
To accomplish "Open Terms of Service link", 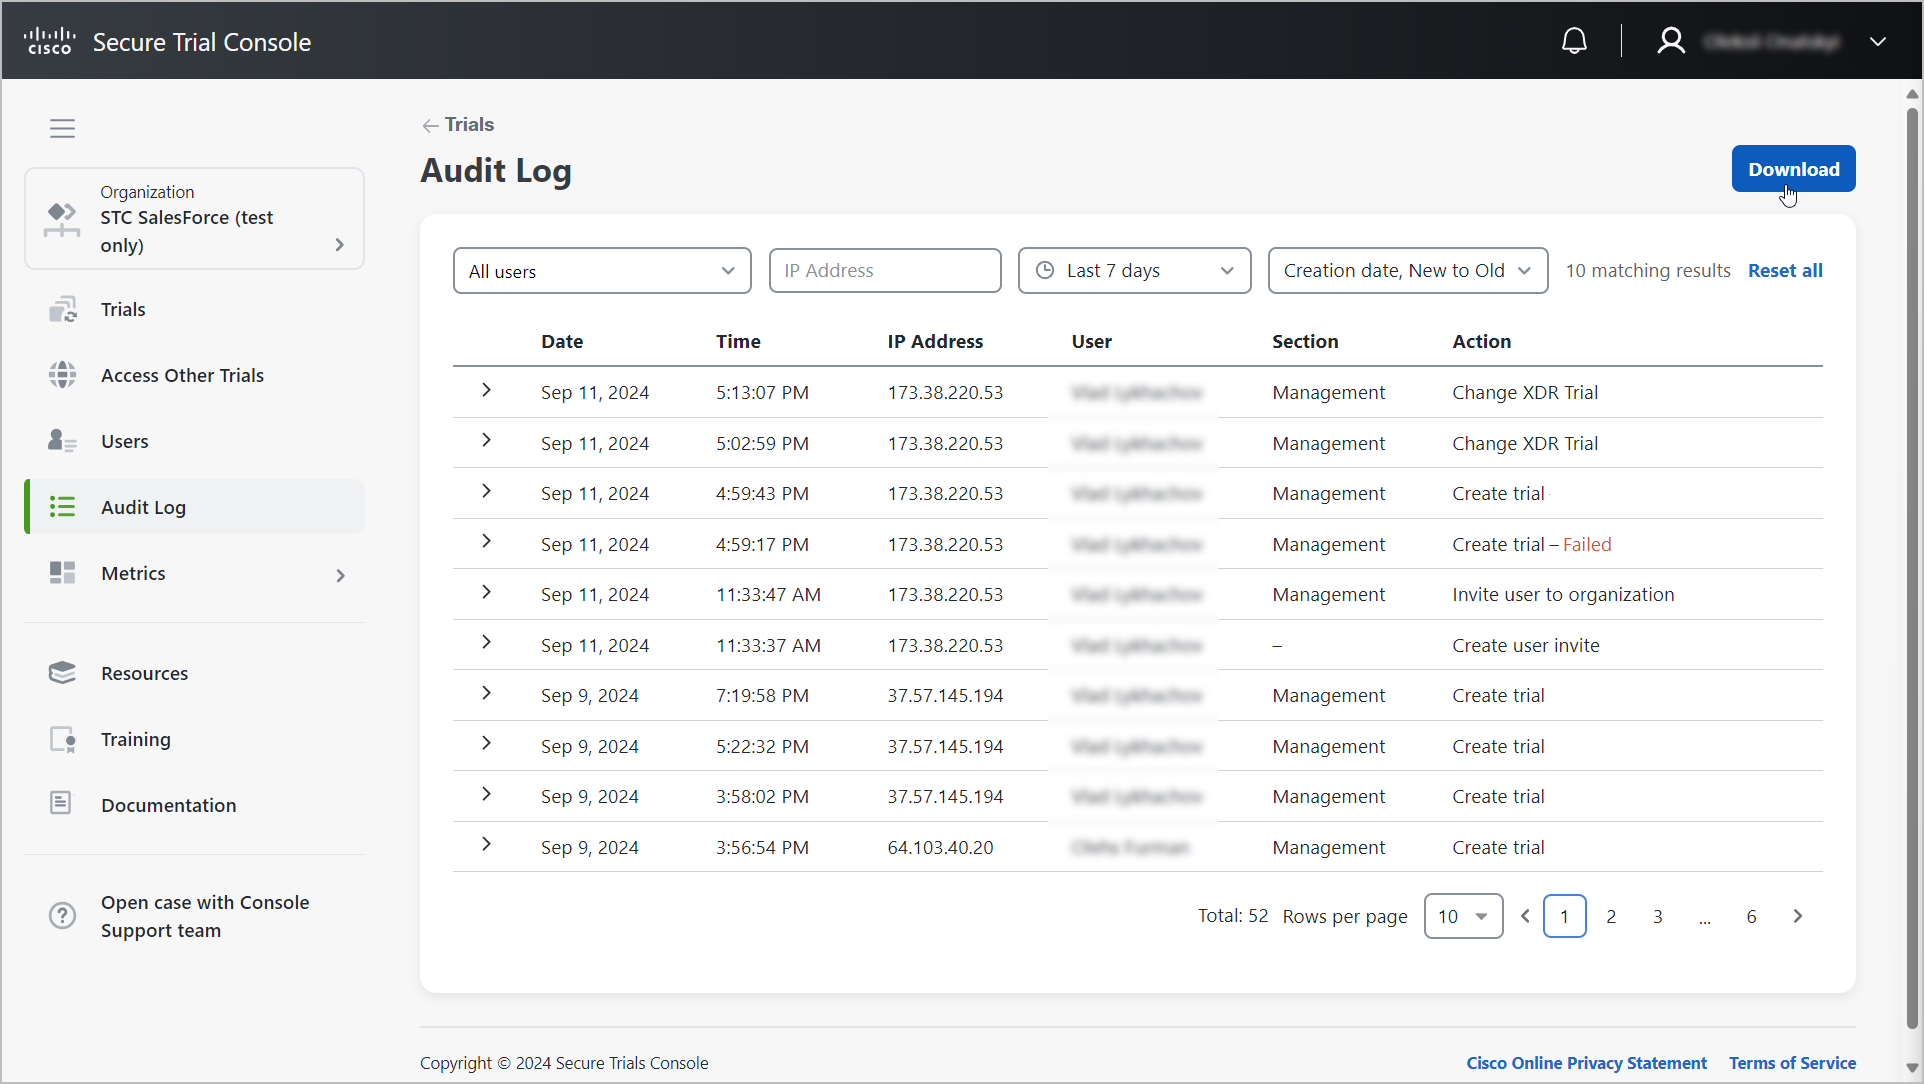I will click(x=1792, y=1063).
